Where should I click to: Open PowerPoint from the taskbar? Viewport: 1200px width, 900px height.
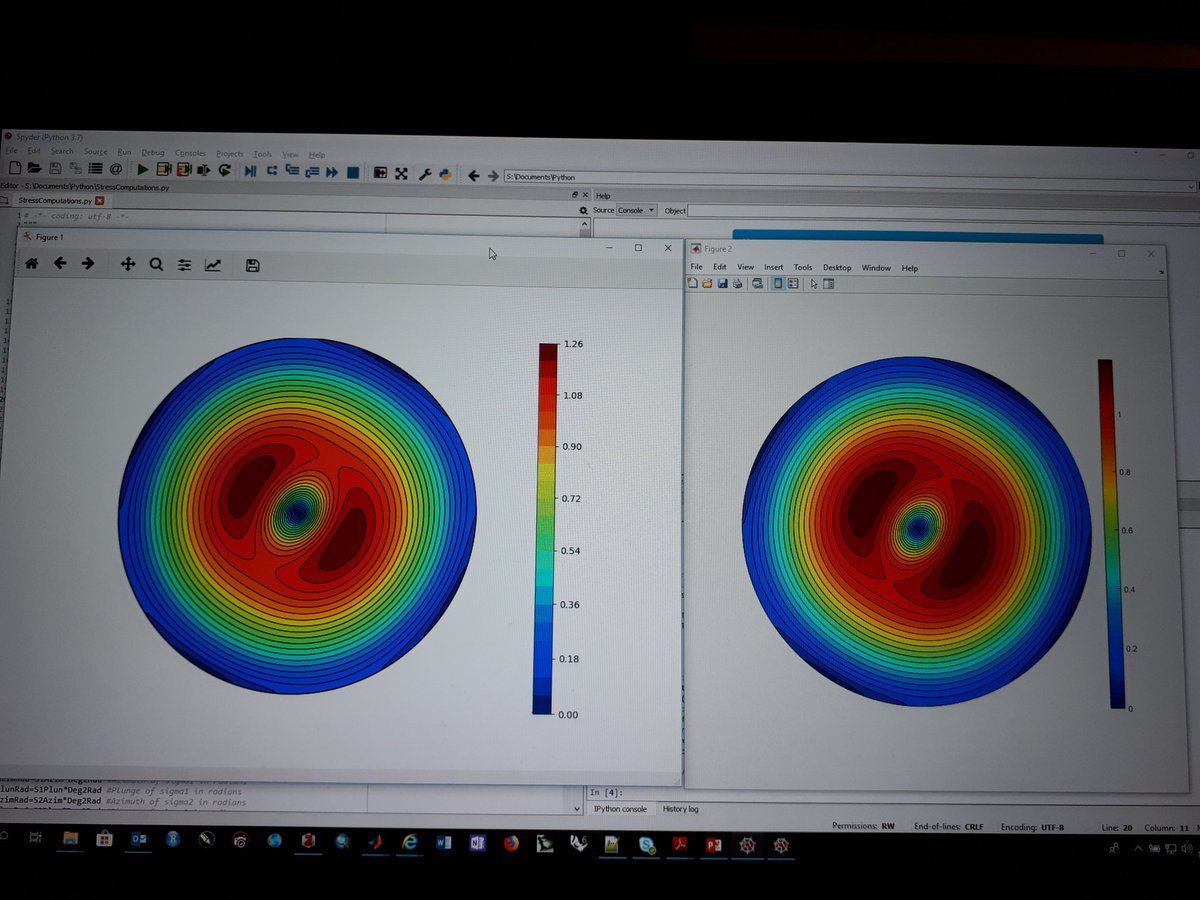click(713, 845)
